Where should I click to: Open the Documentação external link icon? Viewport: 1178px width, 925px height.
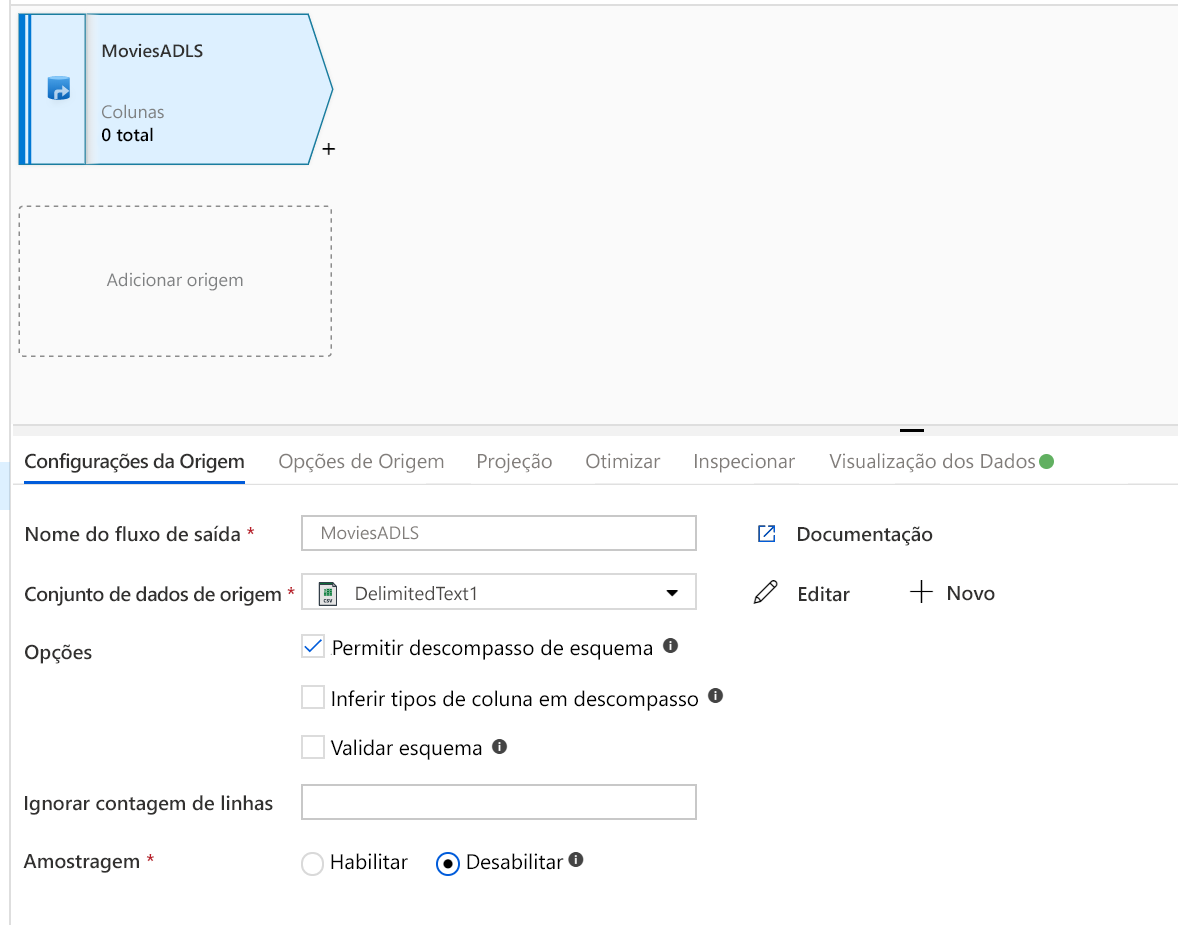click(766, 533)
